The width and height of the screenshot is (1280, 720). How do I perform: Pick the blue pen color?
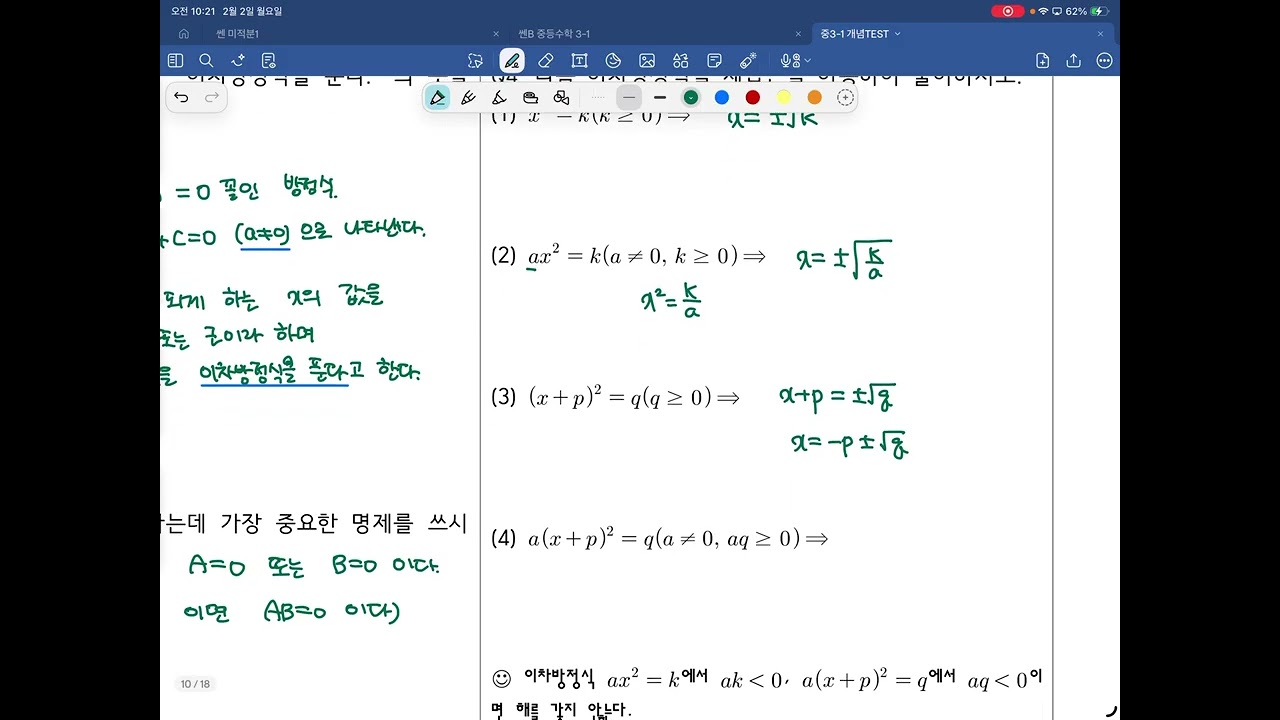tap(721, 97)
